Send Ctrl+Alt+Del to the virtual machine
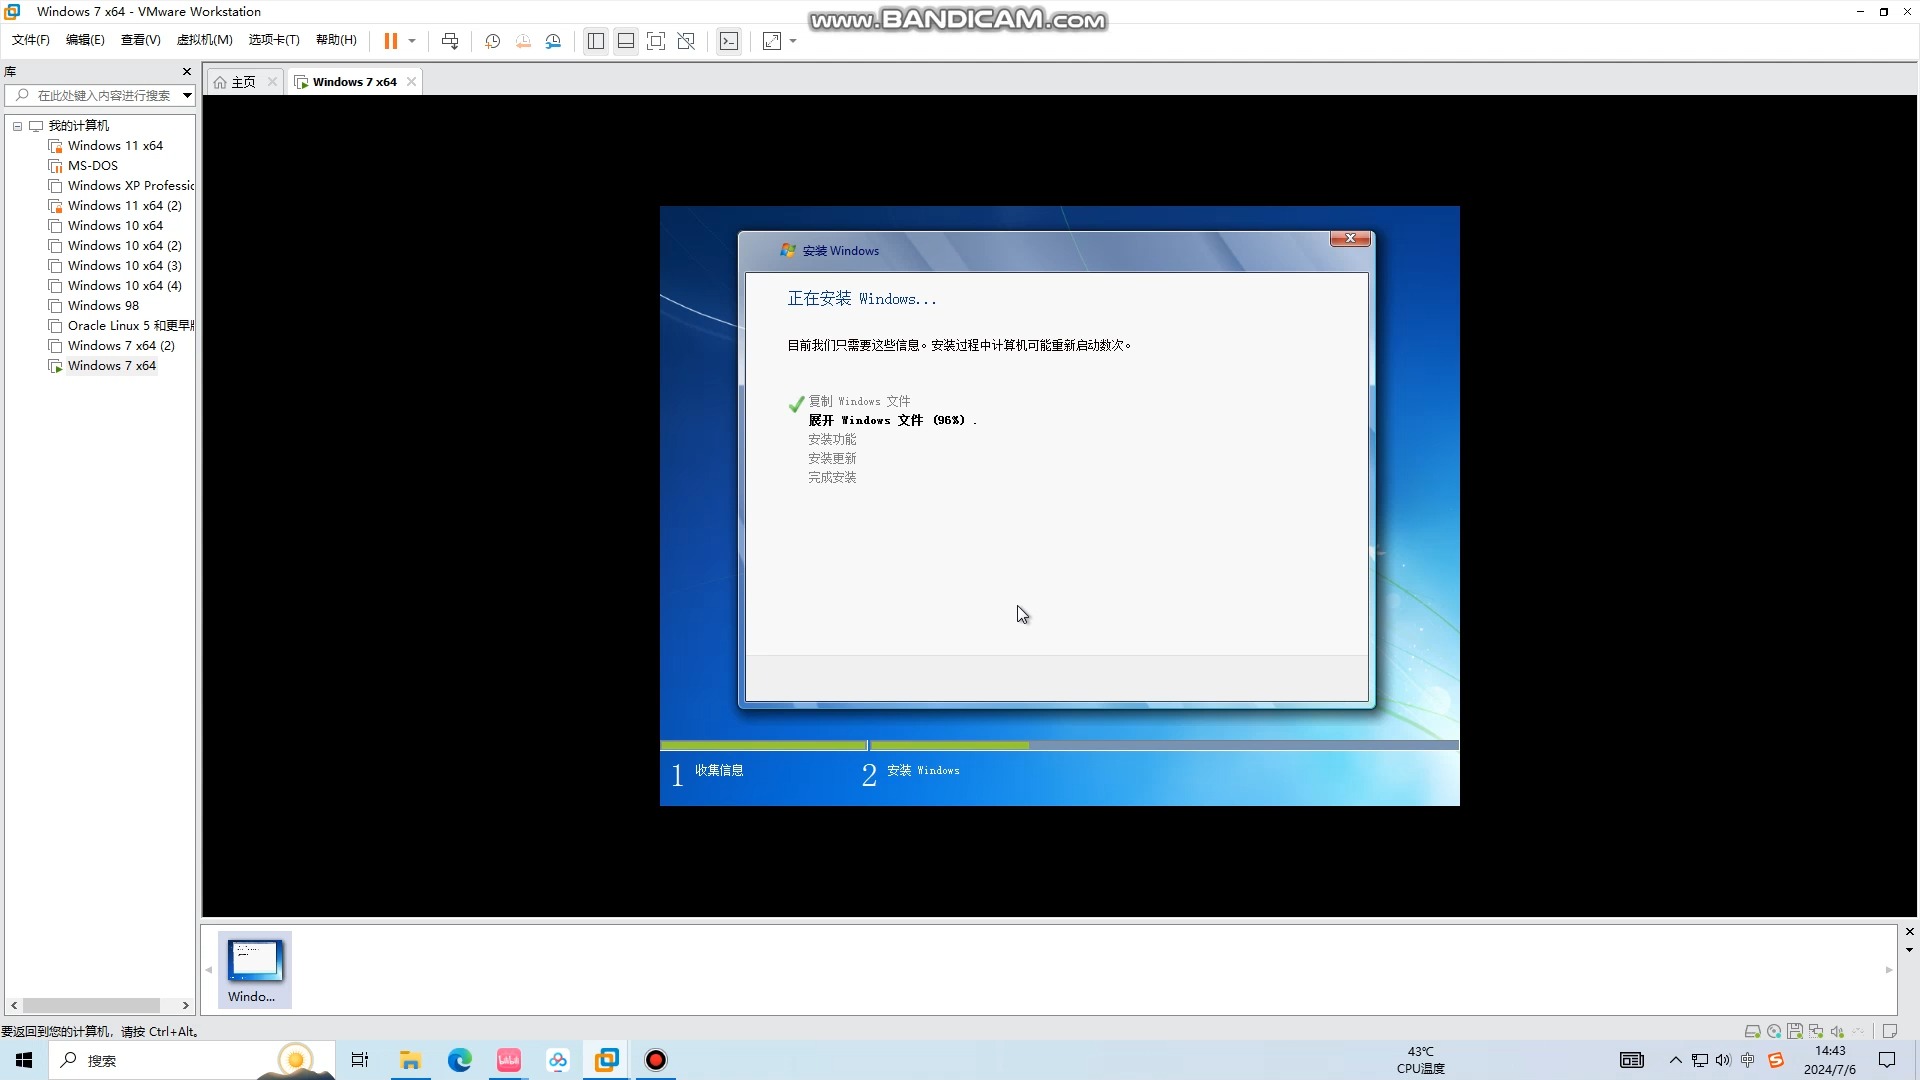The width and height of the screenshot is (1920, 1080). click(x=450, y=41)
